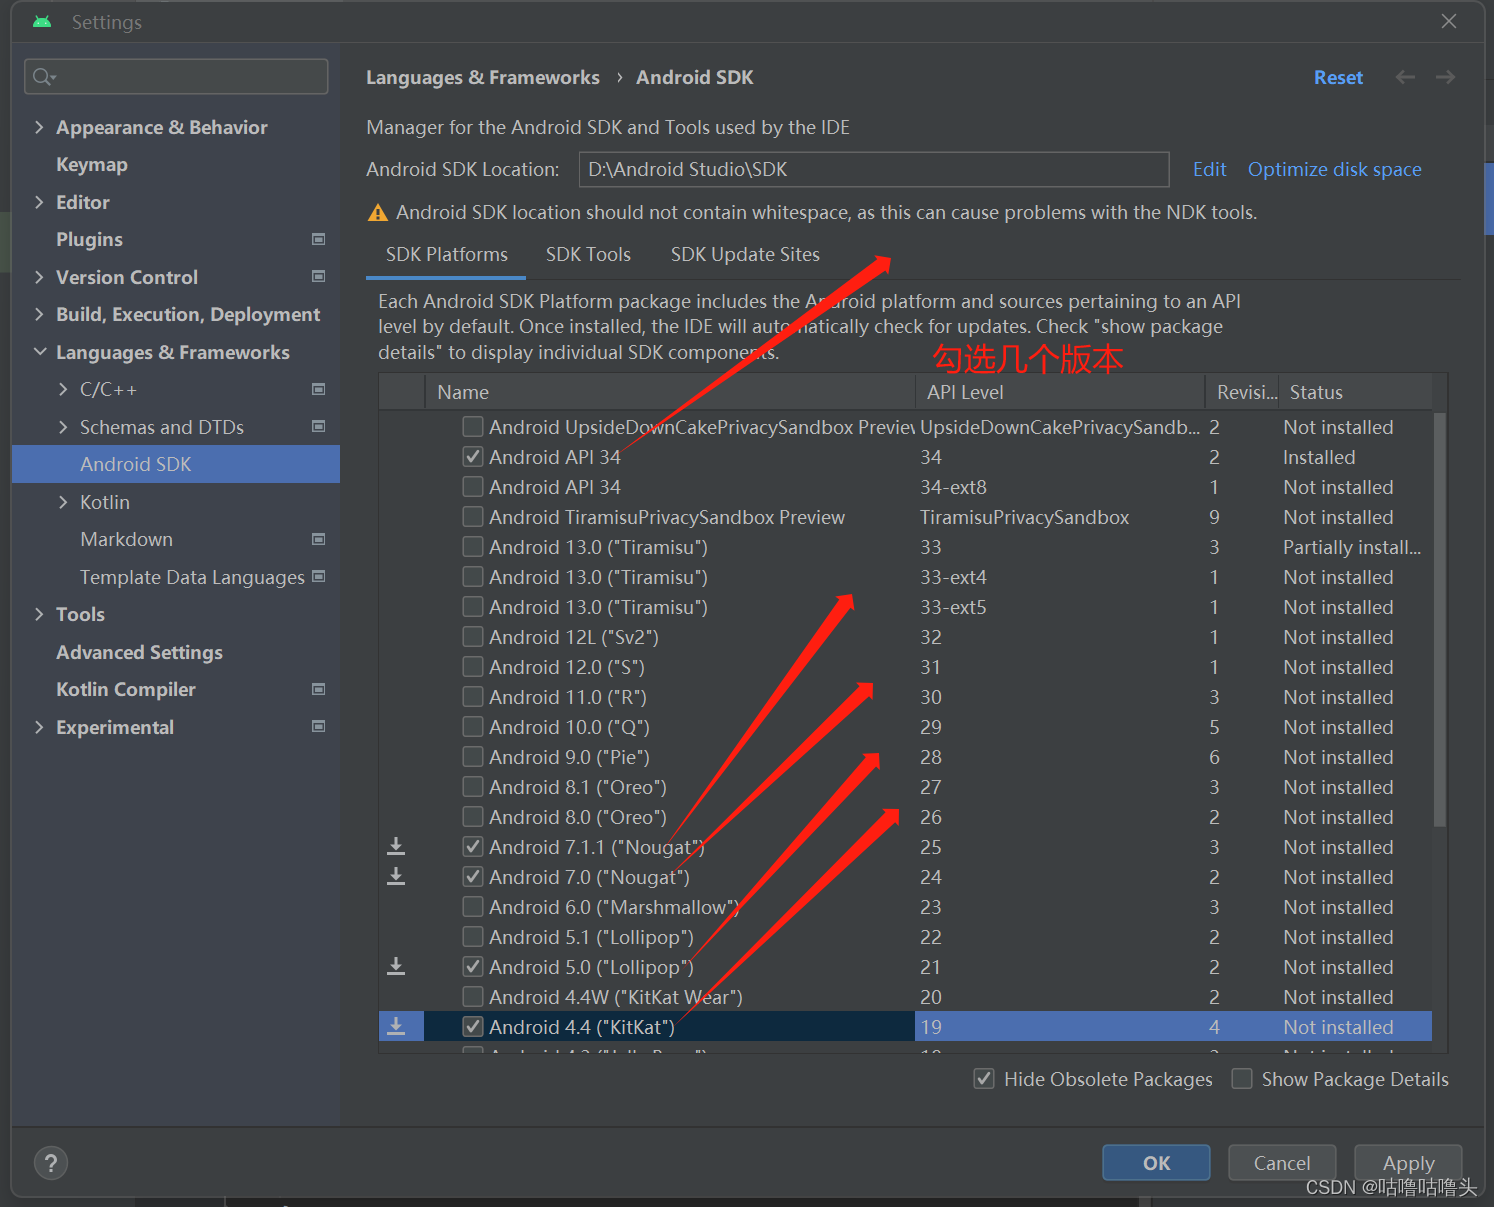Click Edit link for SDK location

[1209, 169]
